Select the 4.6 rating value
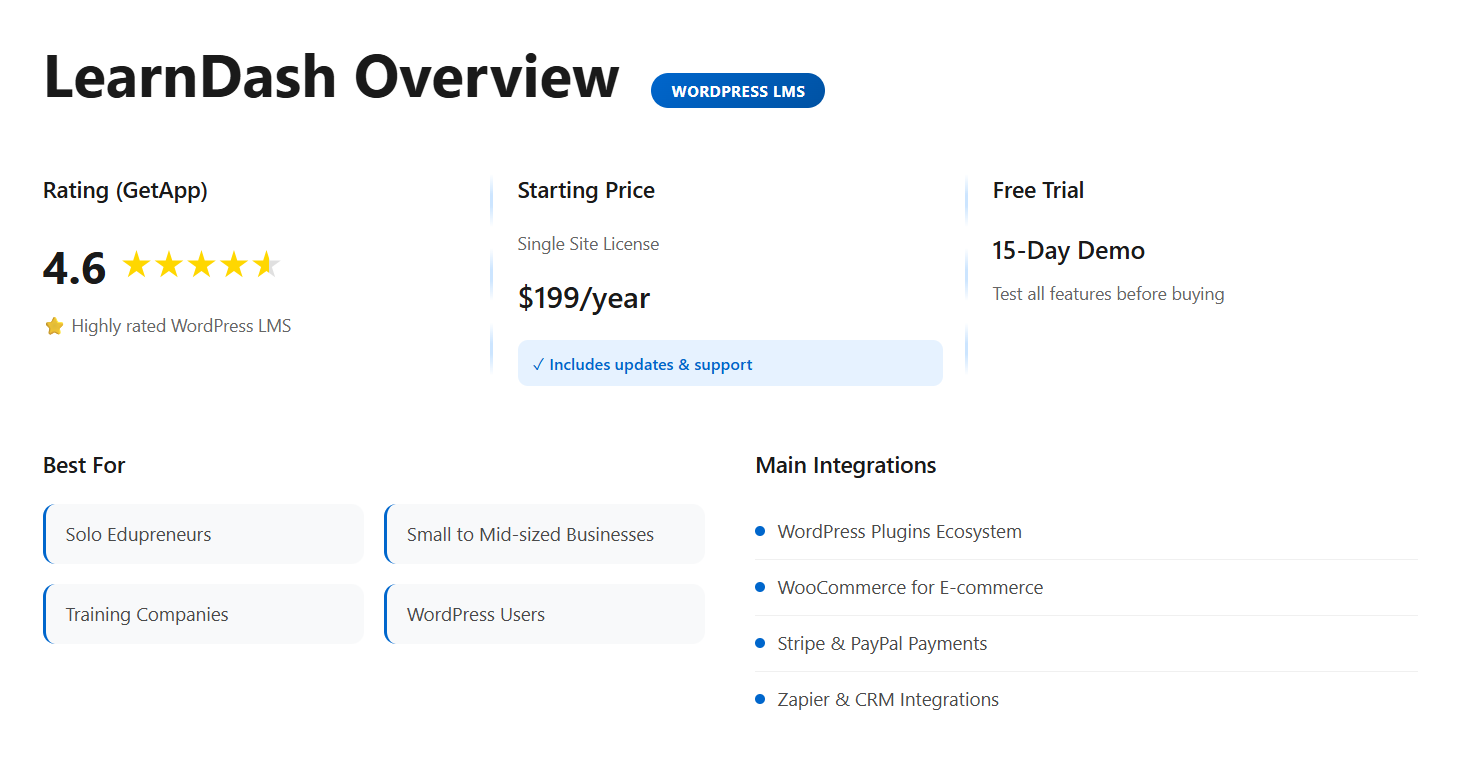Viewport: 1457px width, 762px height. click(x=74, y=268)
